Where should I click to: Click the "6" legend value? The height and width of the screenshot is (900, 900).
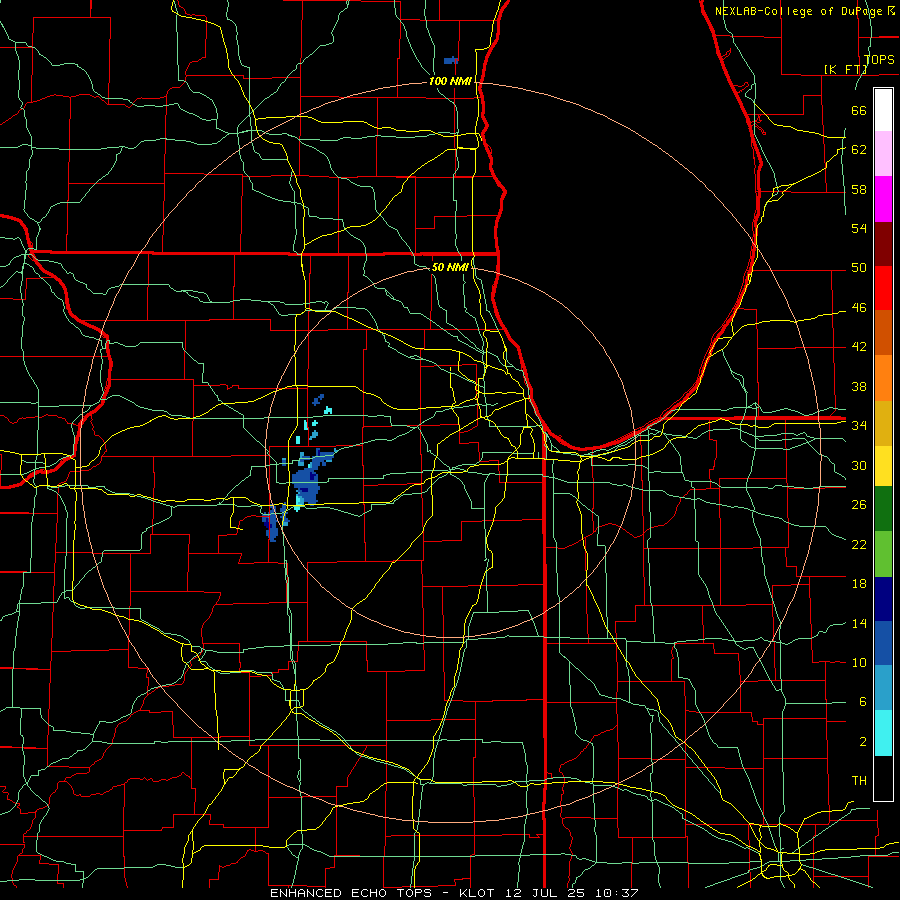click(x=862, y=702)
